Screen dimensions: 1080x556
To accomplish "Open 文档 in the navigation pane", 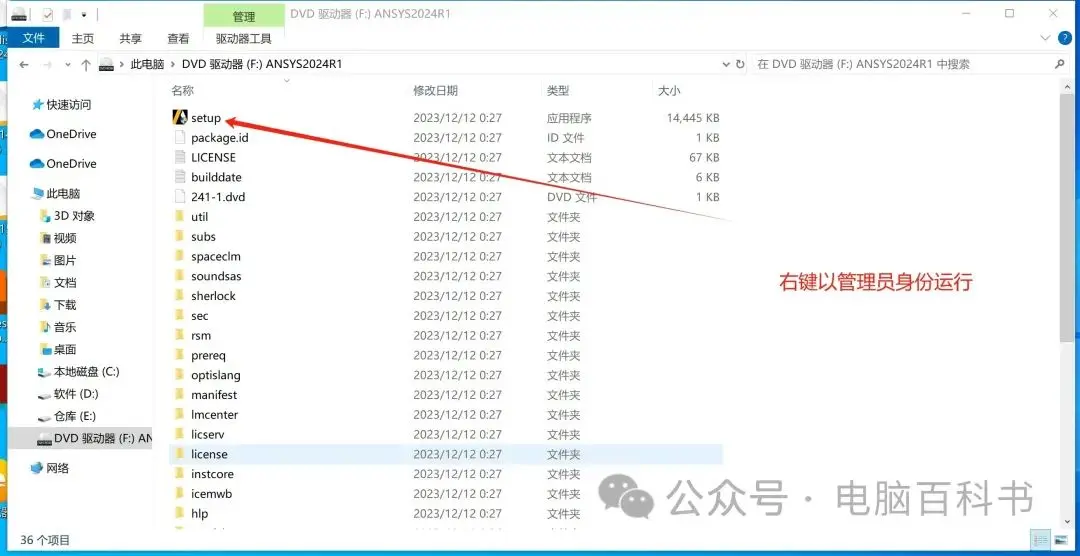I will coord(65,282).
